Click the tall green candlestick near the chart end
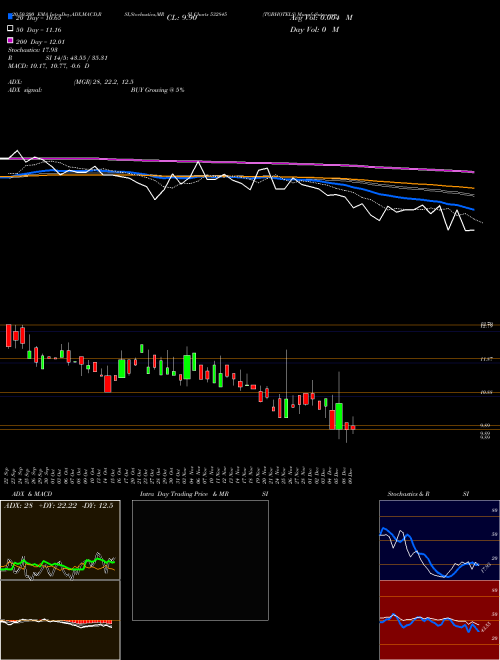500x660 pixels. click(339, 416)
